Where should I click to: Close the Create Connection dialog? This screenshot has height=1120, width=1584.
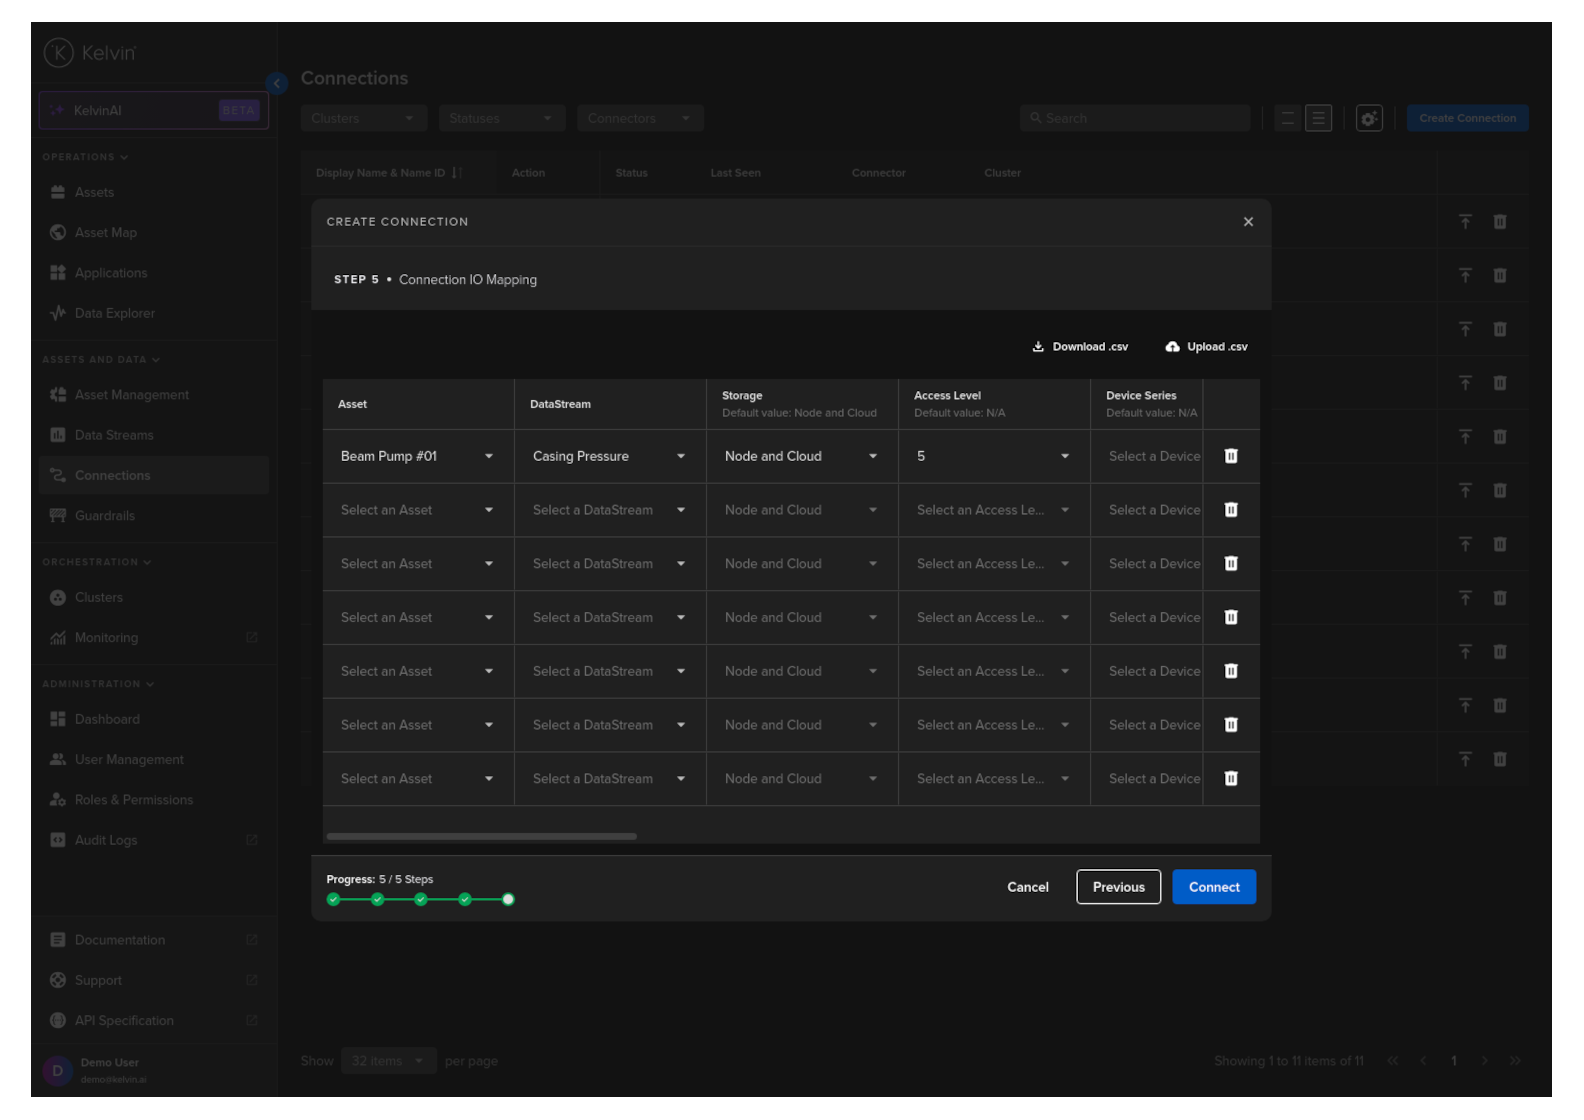pos(1248,222)
